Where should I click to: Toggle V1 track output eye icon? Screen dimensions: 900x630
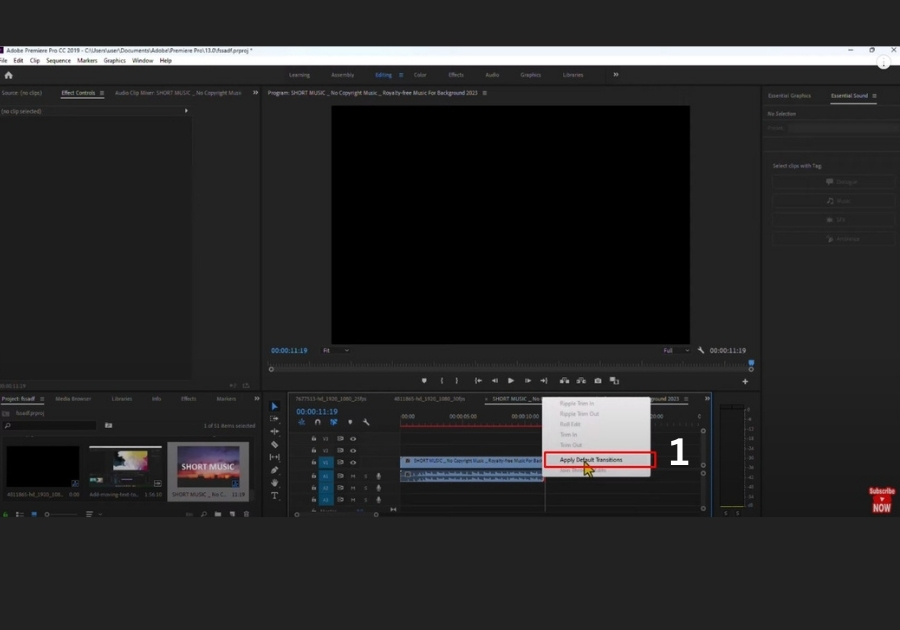pyautogui.click(x=353, y=463)
